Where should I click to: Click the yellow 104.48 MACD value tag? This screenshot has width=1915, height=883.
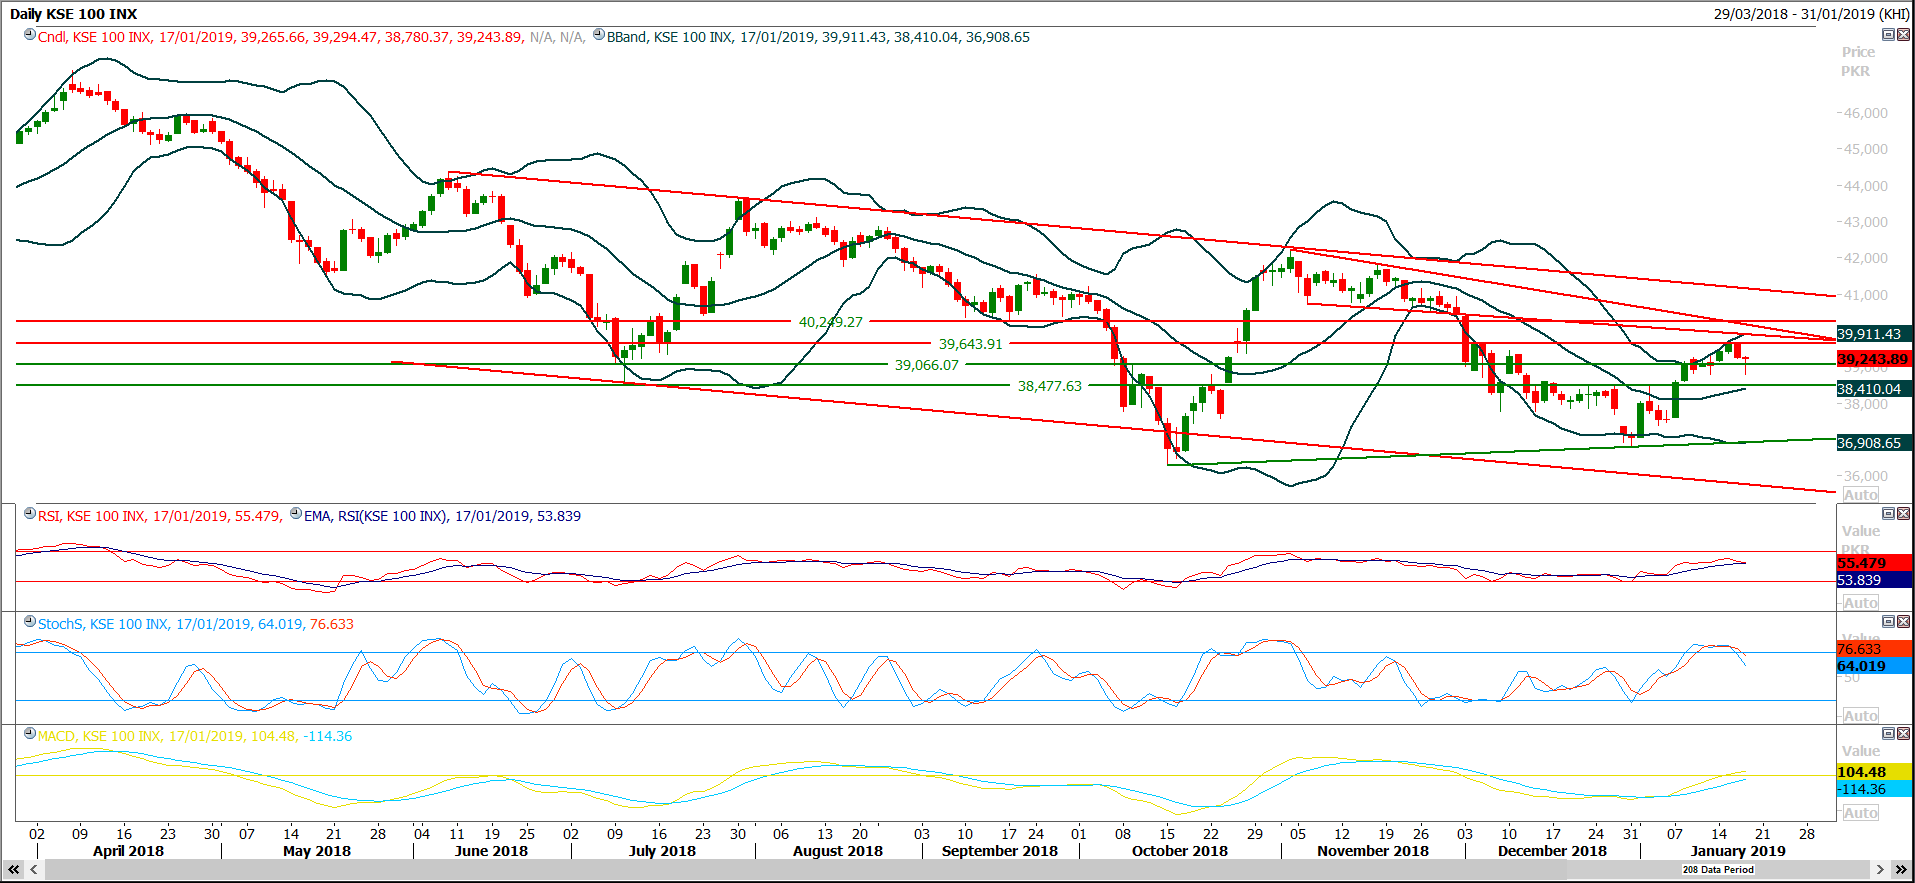coord(1874,772)
